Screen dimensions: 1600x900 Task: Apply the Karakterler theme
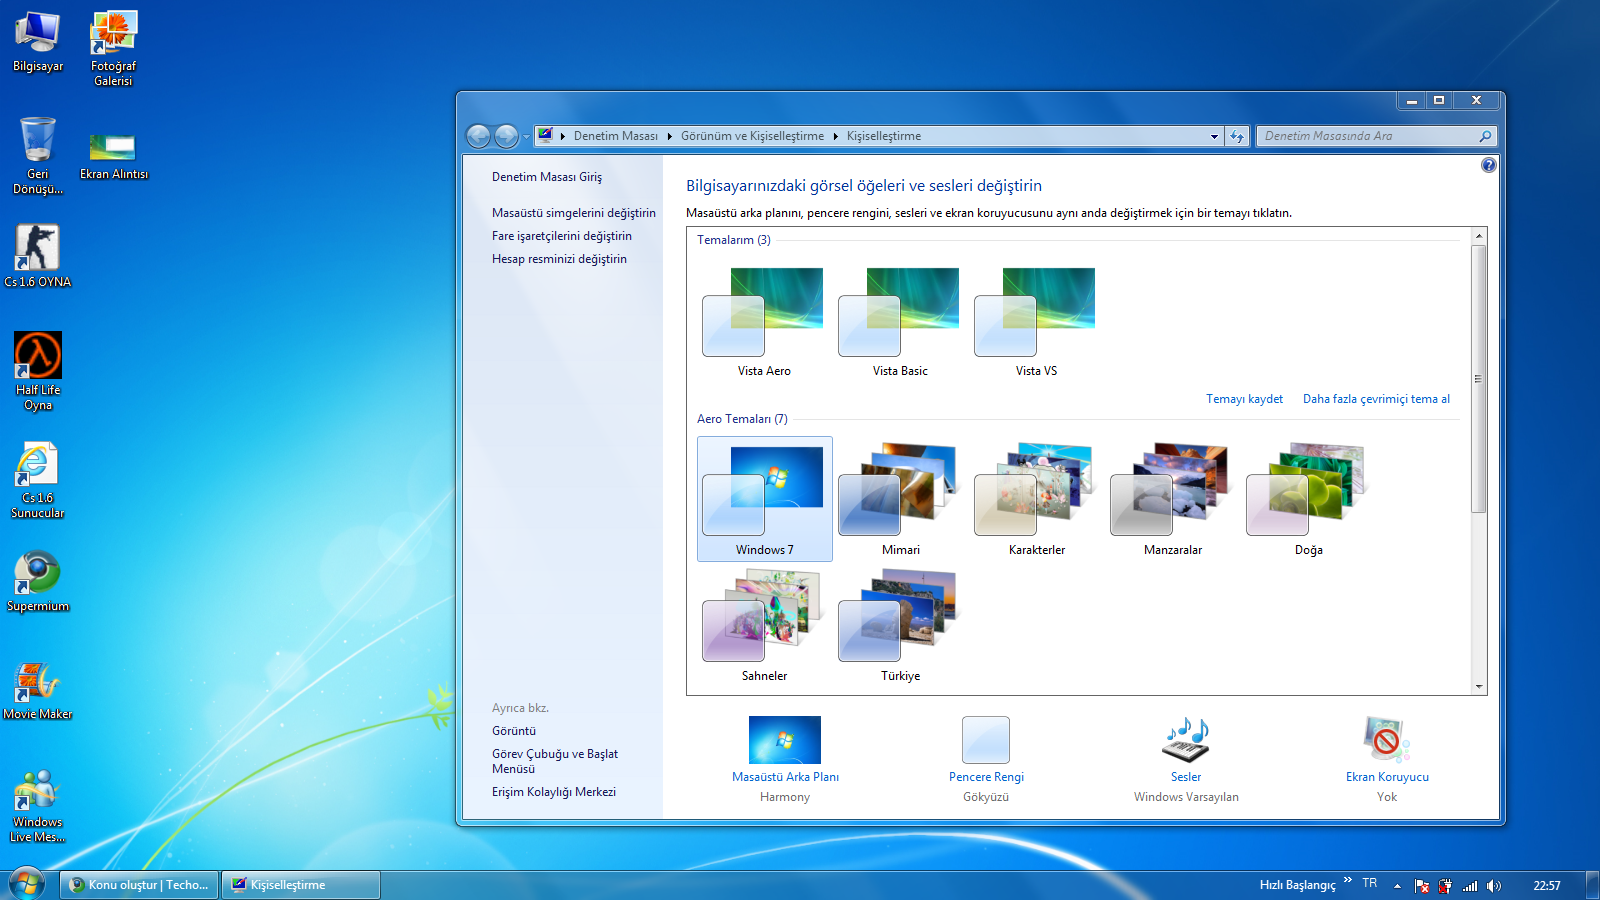click(1037, 499)
